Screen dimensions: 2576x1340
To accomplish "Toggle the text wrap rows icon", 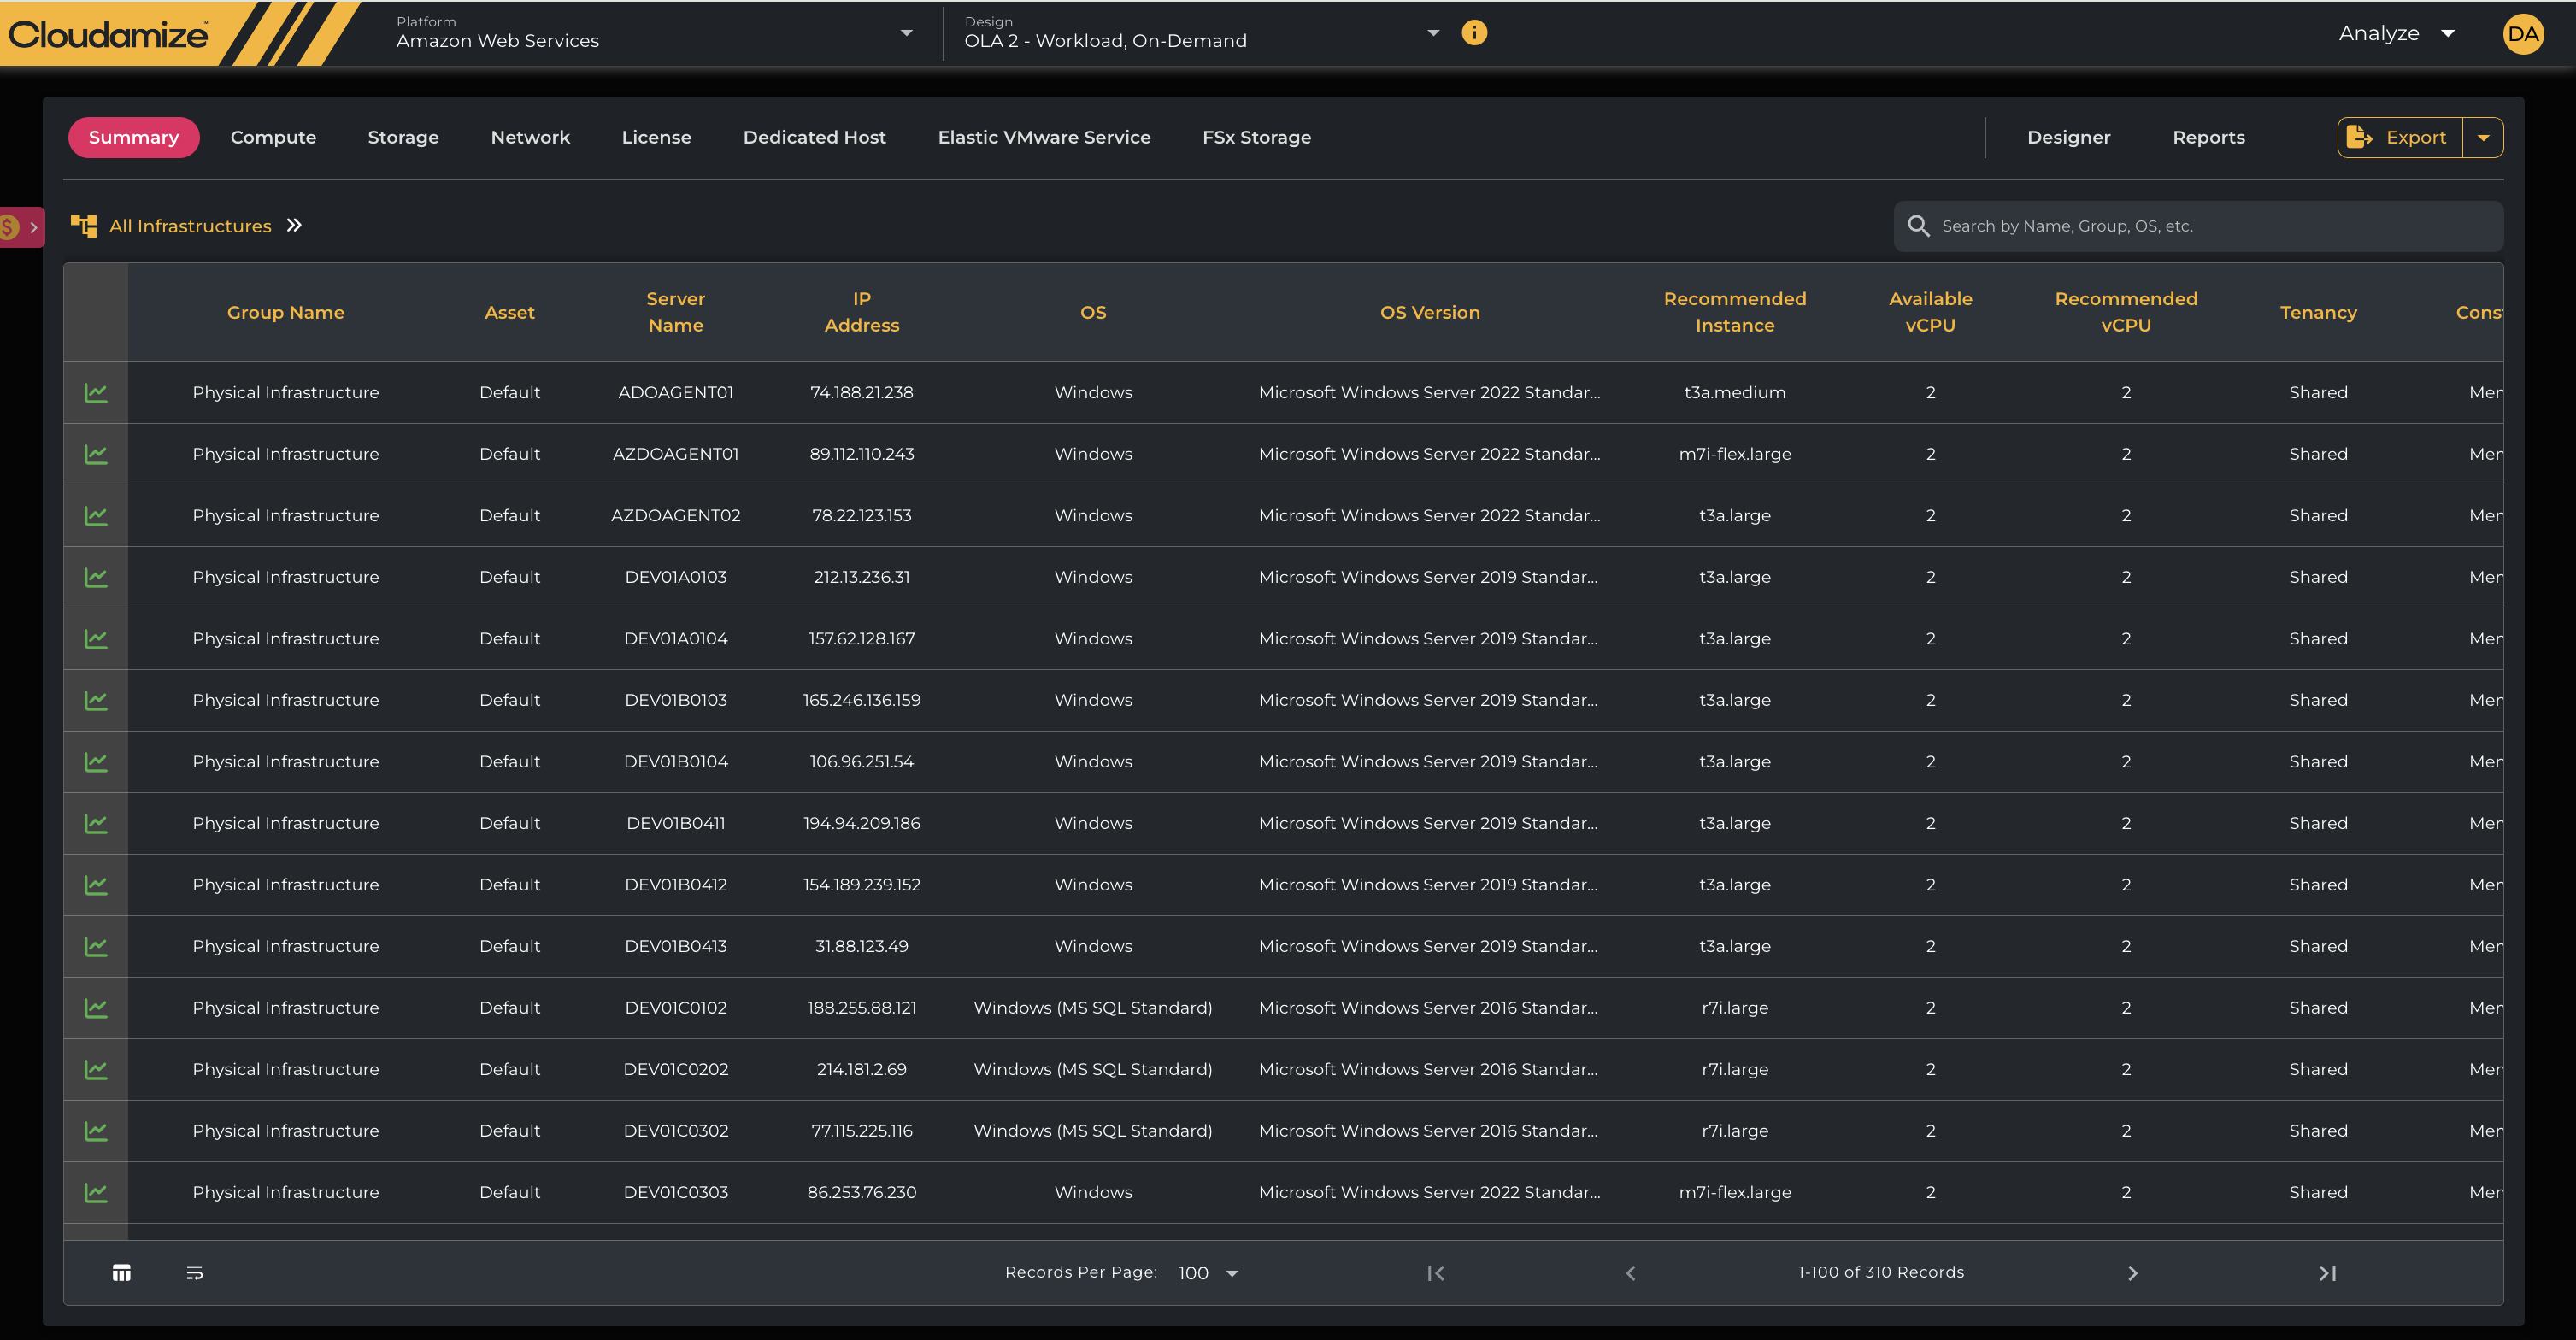I will pos(195,1273).
